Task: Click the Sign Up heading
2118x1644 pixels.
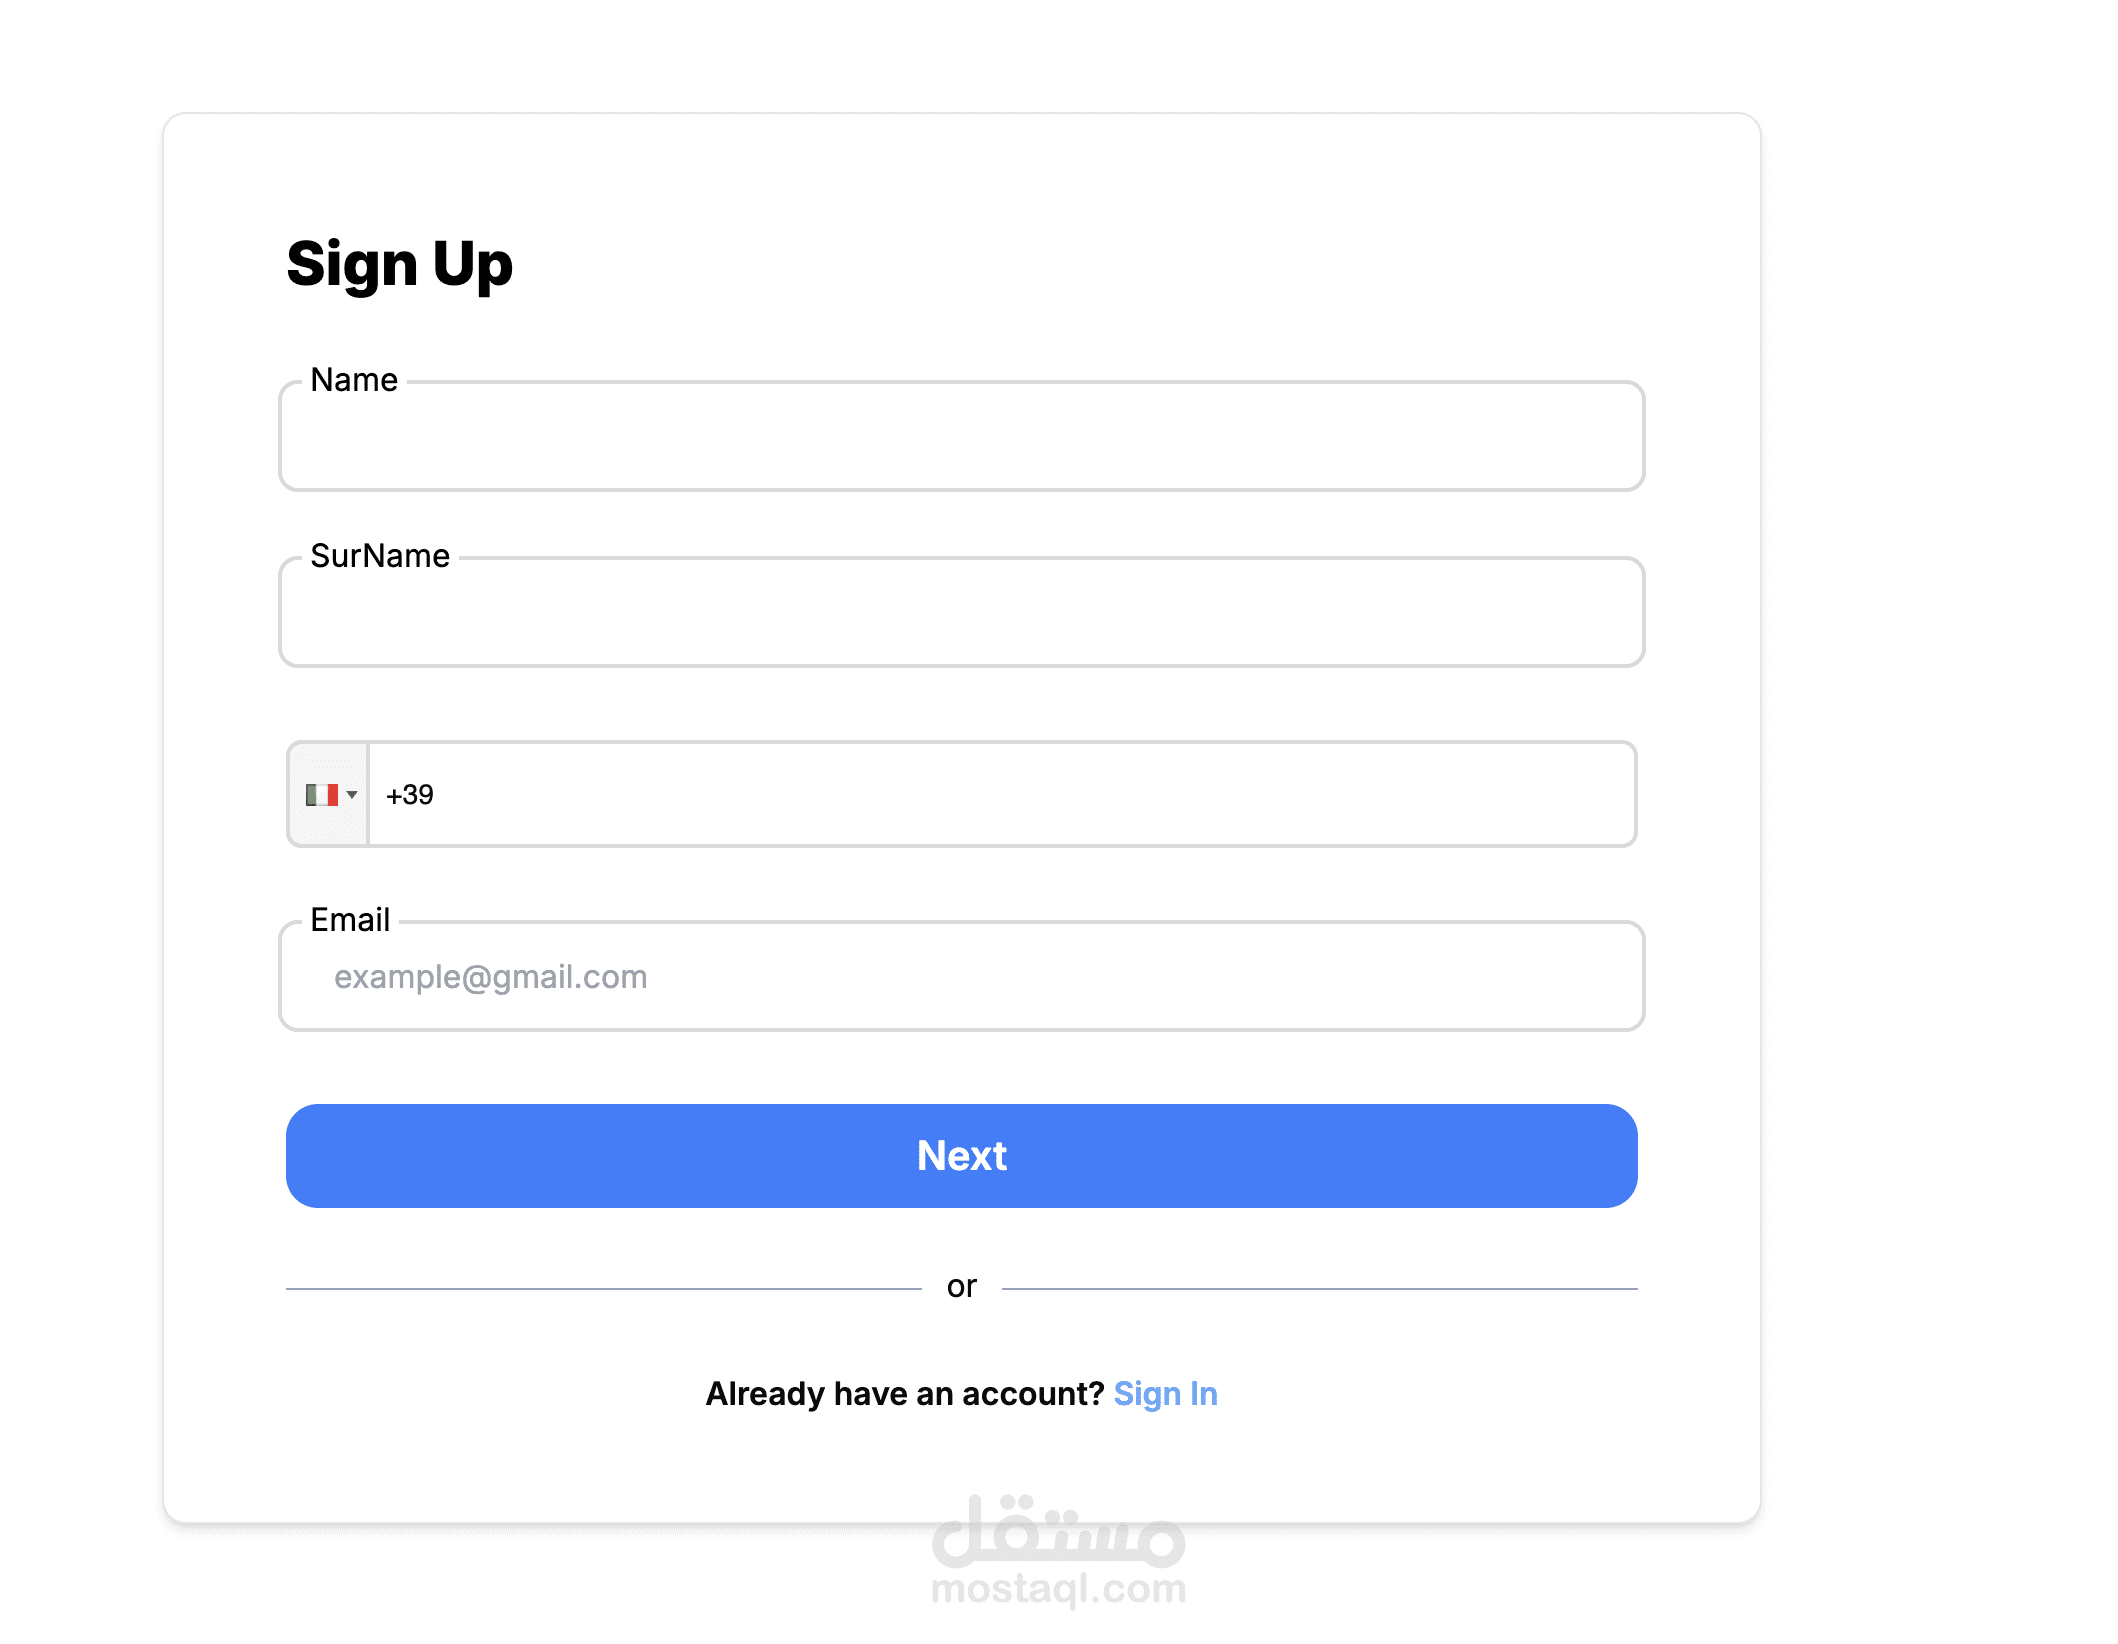Action: click(400, 266)
